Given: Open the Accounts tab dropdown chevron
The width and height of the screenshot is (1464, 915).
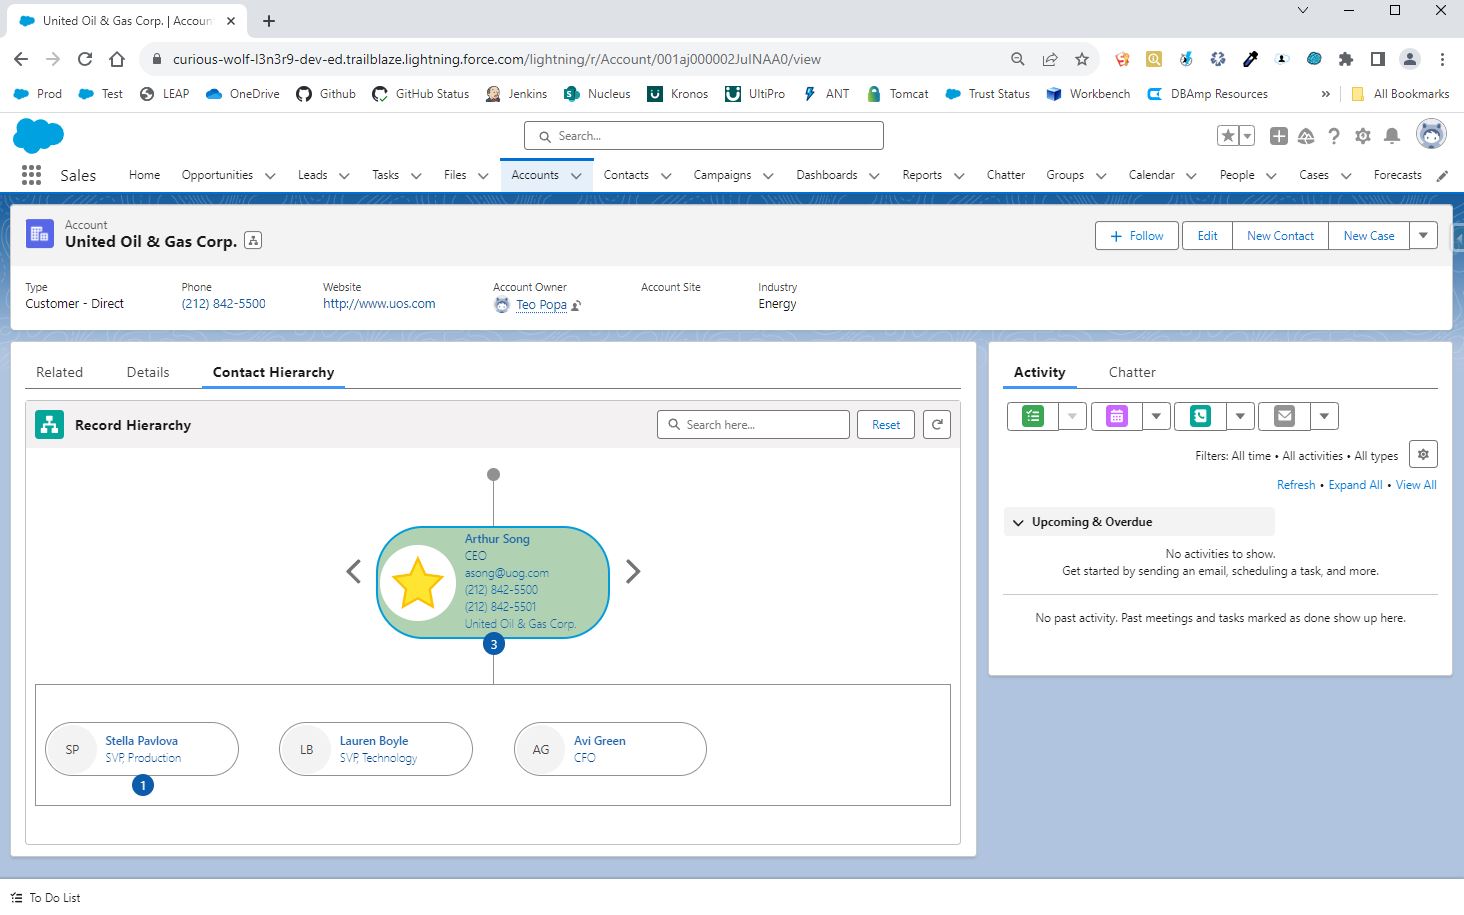Looking at the screenshot, I should 577,174.
